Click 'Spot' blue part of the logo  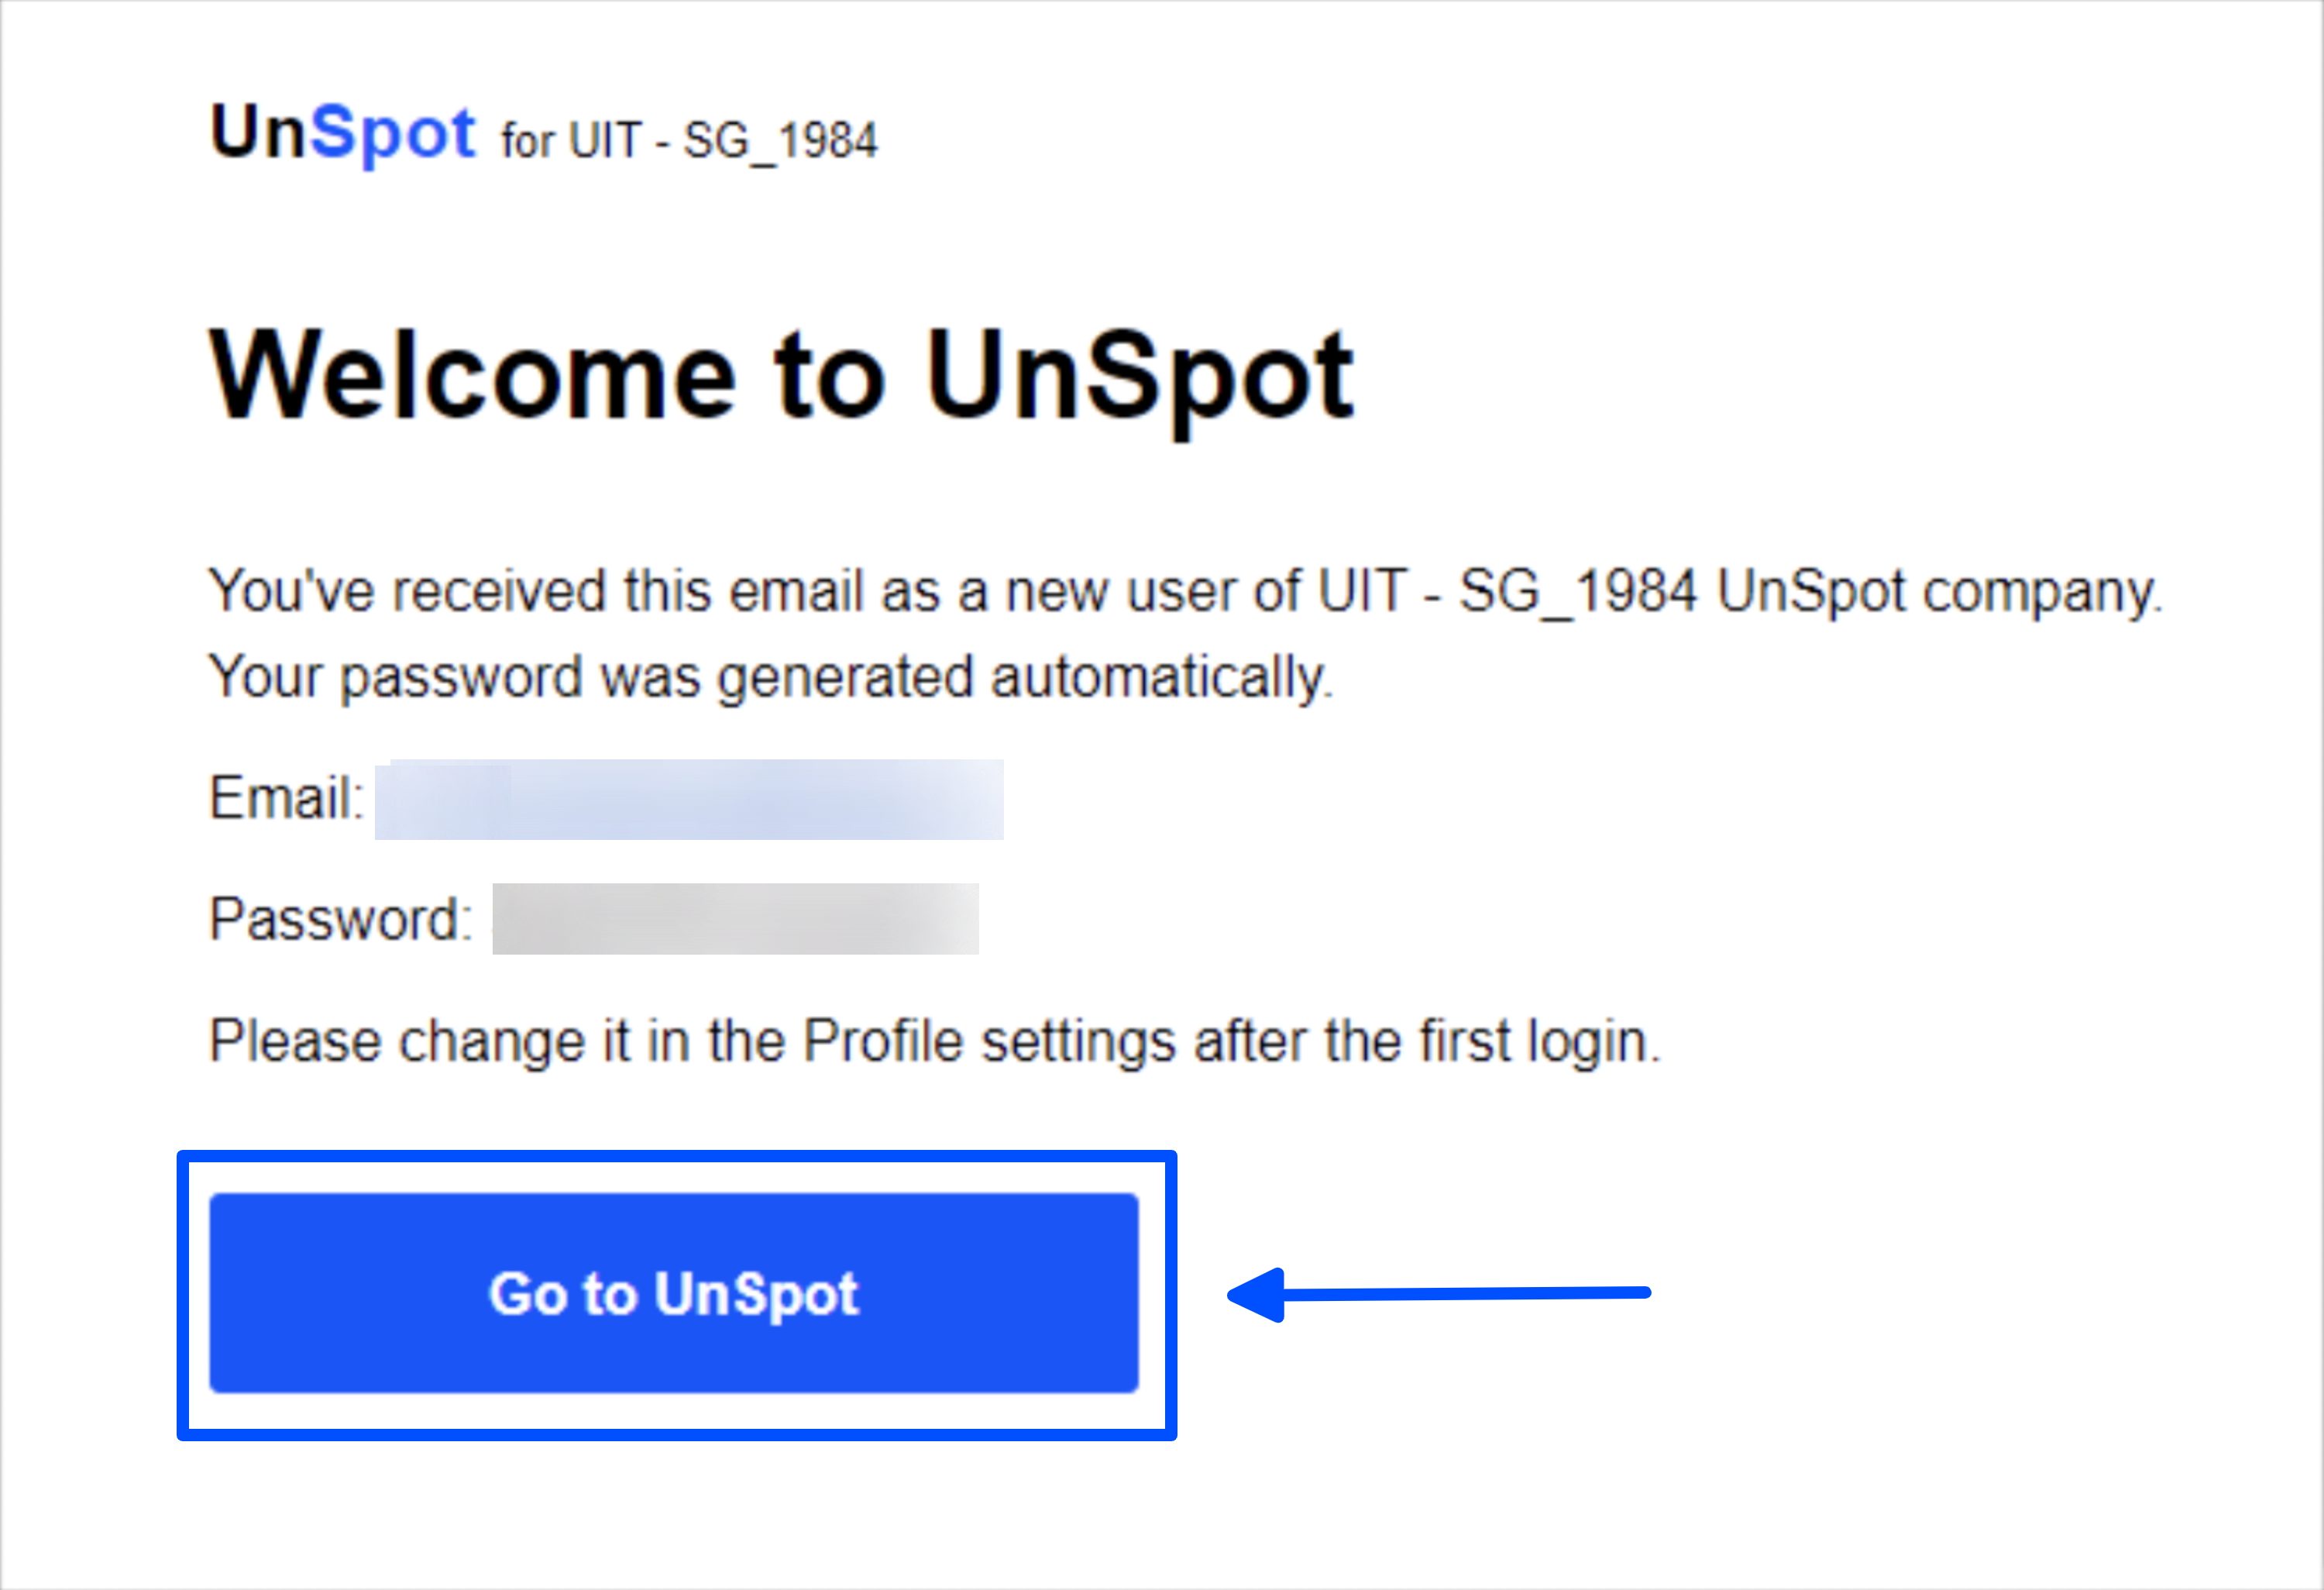pyautogui.click(x=393, y=134)
